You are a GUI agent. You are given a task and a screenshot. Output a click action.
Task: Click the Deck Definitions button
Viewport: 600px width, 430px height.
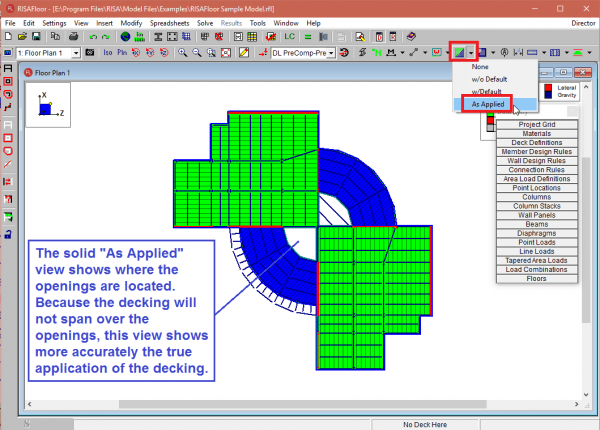537,143
